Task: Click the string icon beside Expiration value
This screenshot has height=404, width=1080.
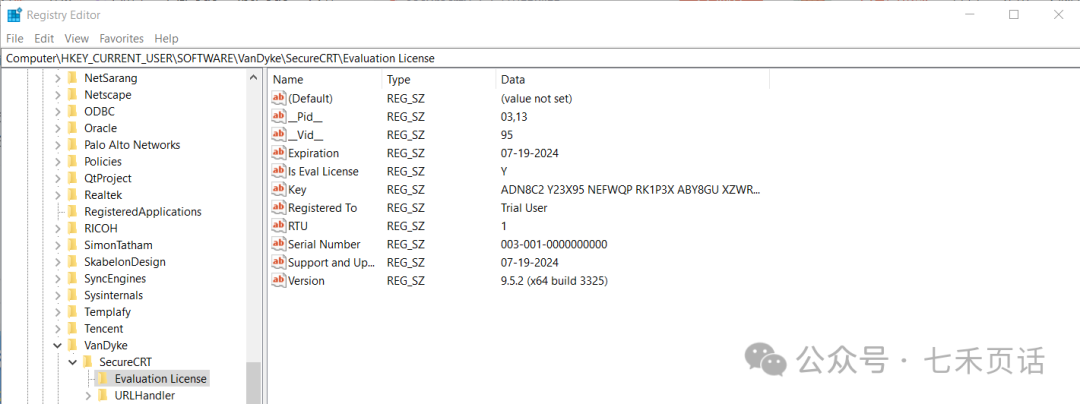Action: point(279,153)
